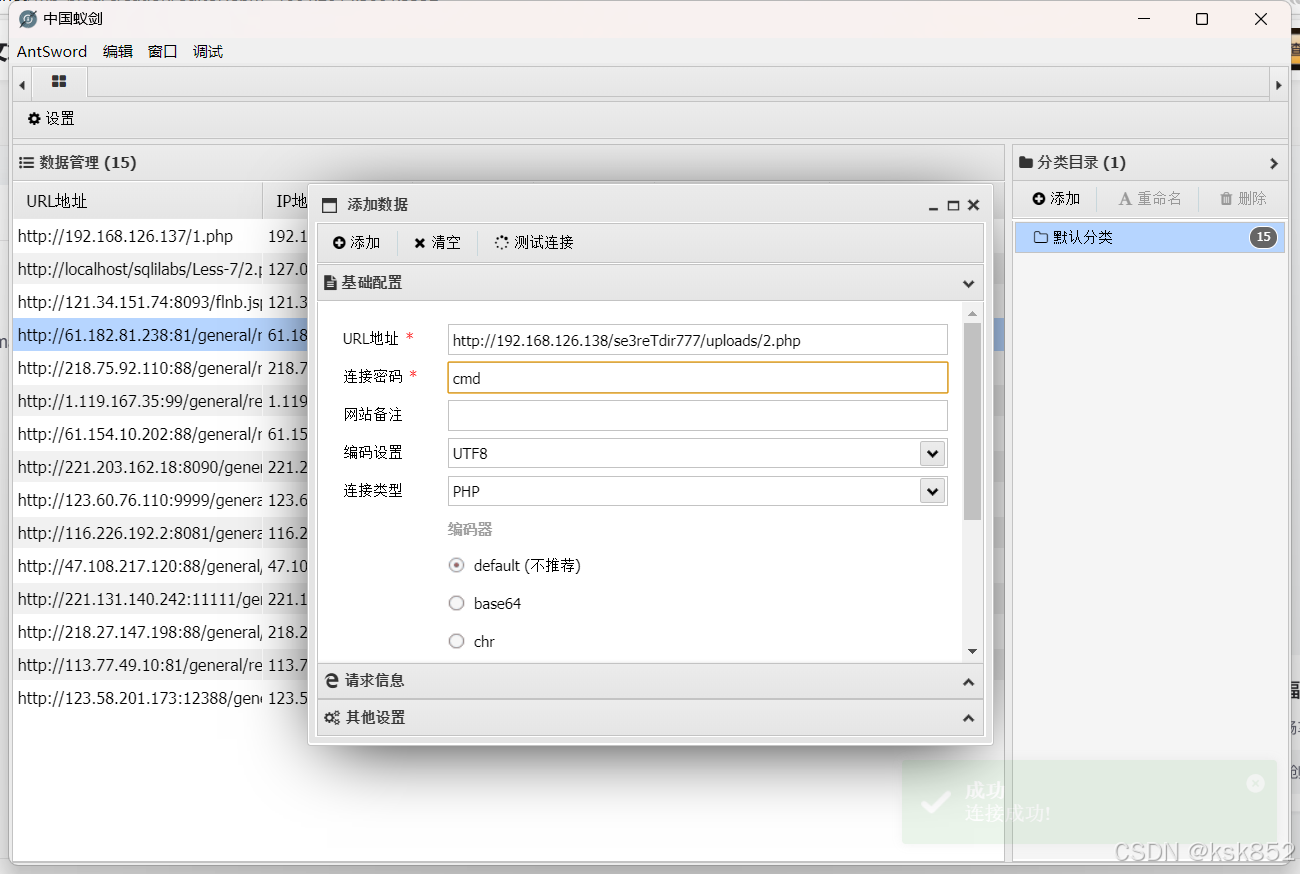Click the 连接密码 input field
Image resolution: width=1300 pixels, height=874 pixels.
click(x=697, y=378)
